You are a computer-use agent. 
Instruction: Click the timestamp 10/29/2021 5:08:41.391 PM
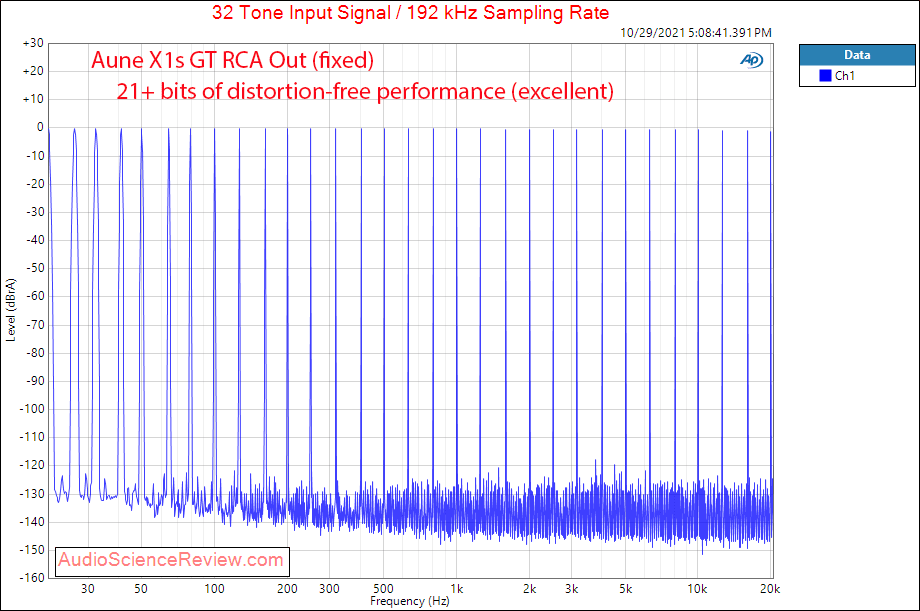(x=696, y=33)
